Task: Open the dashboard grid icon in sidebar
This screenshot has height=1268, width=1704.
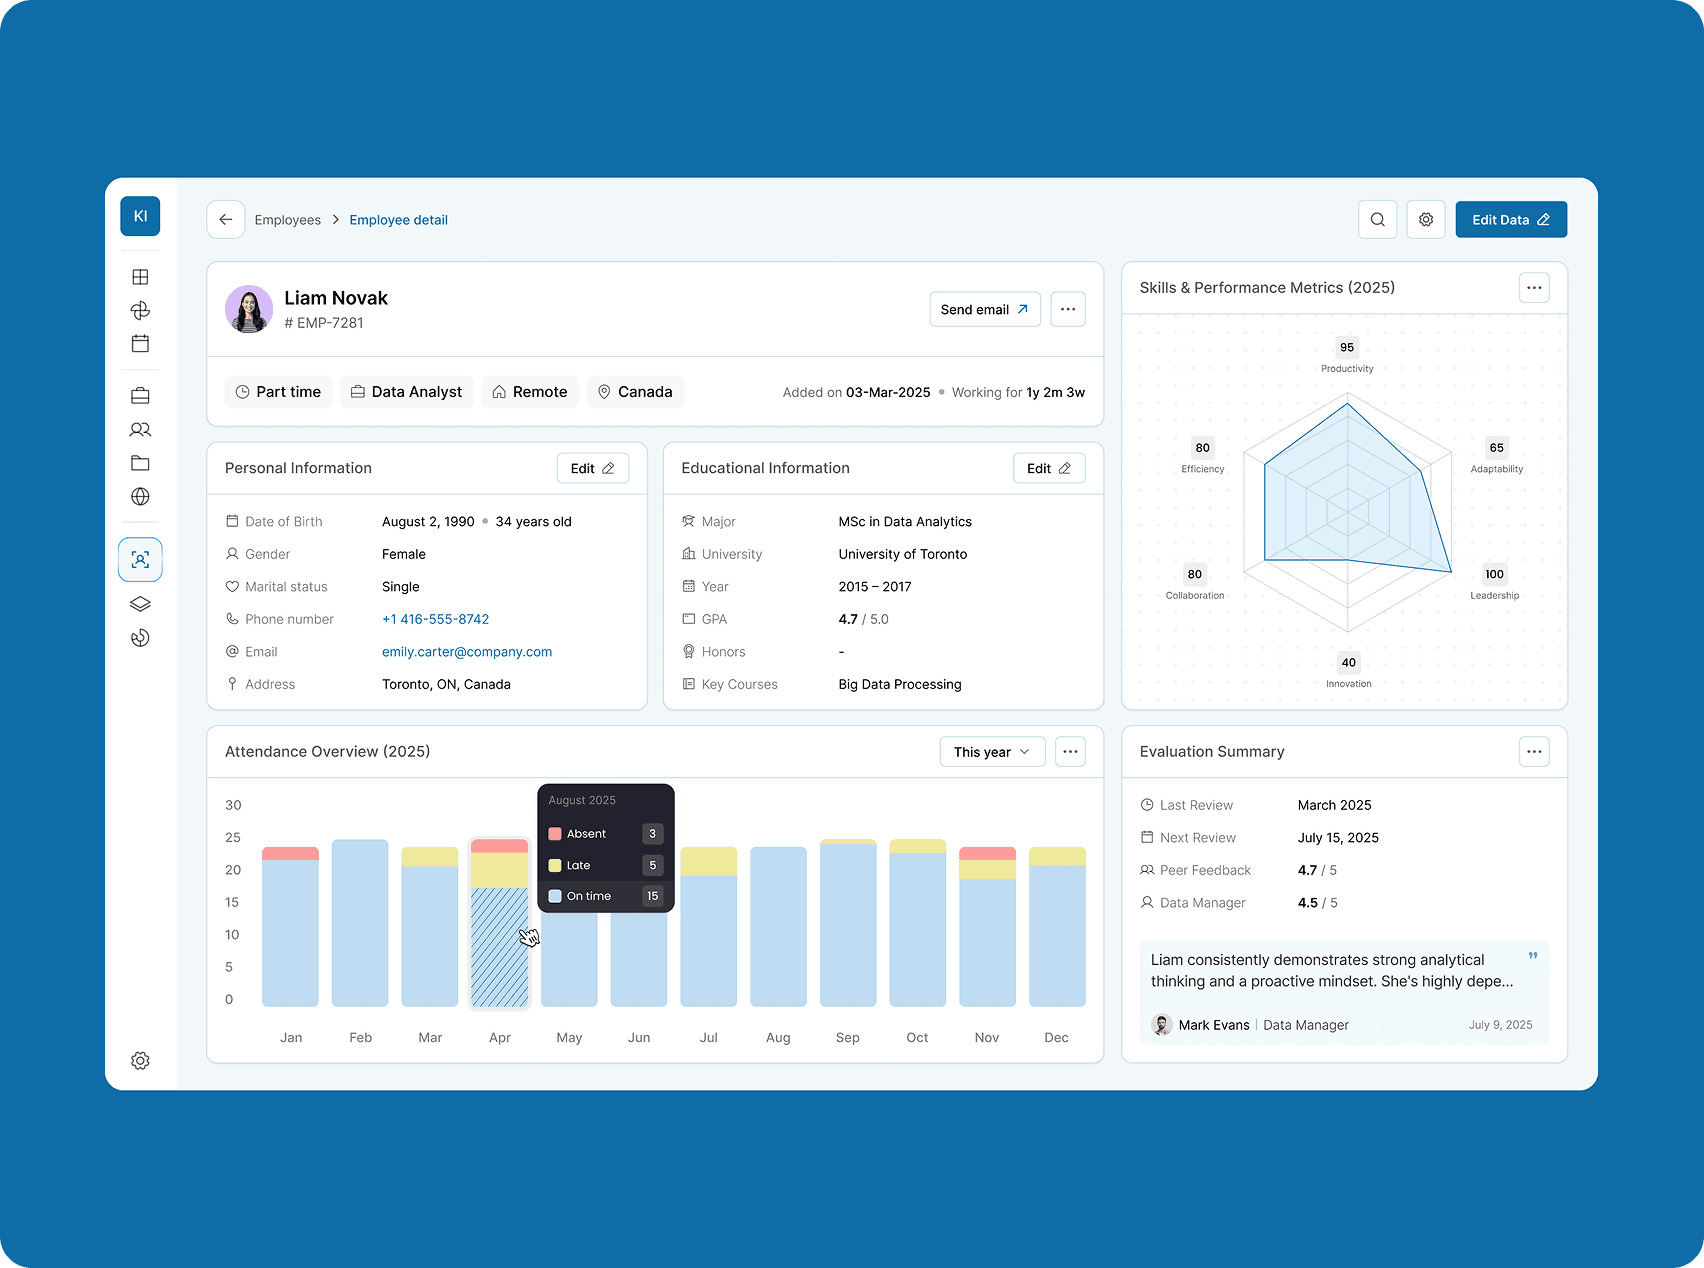Action: pyautogui.click(x=140, y=277)
